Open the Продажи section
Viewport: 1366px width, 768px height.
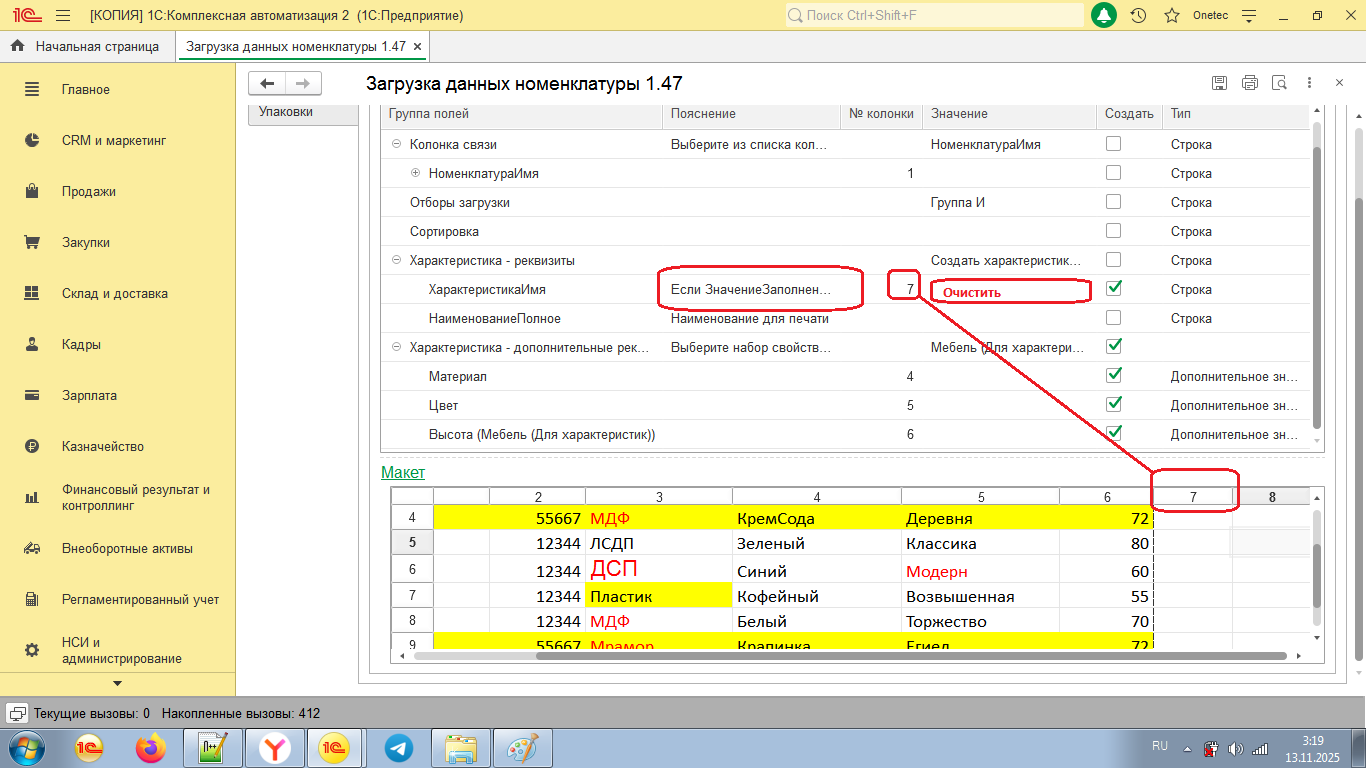pos(89,192)
